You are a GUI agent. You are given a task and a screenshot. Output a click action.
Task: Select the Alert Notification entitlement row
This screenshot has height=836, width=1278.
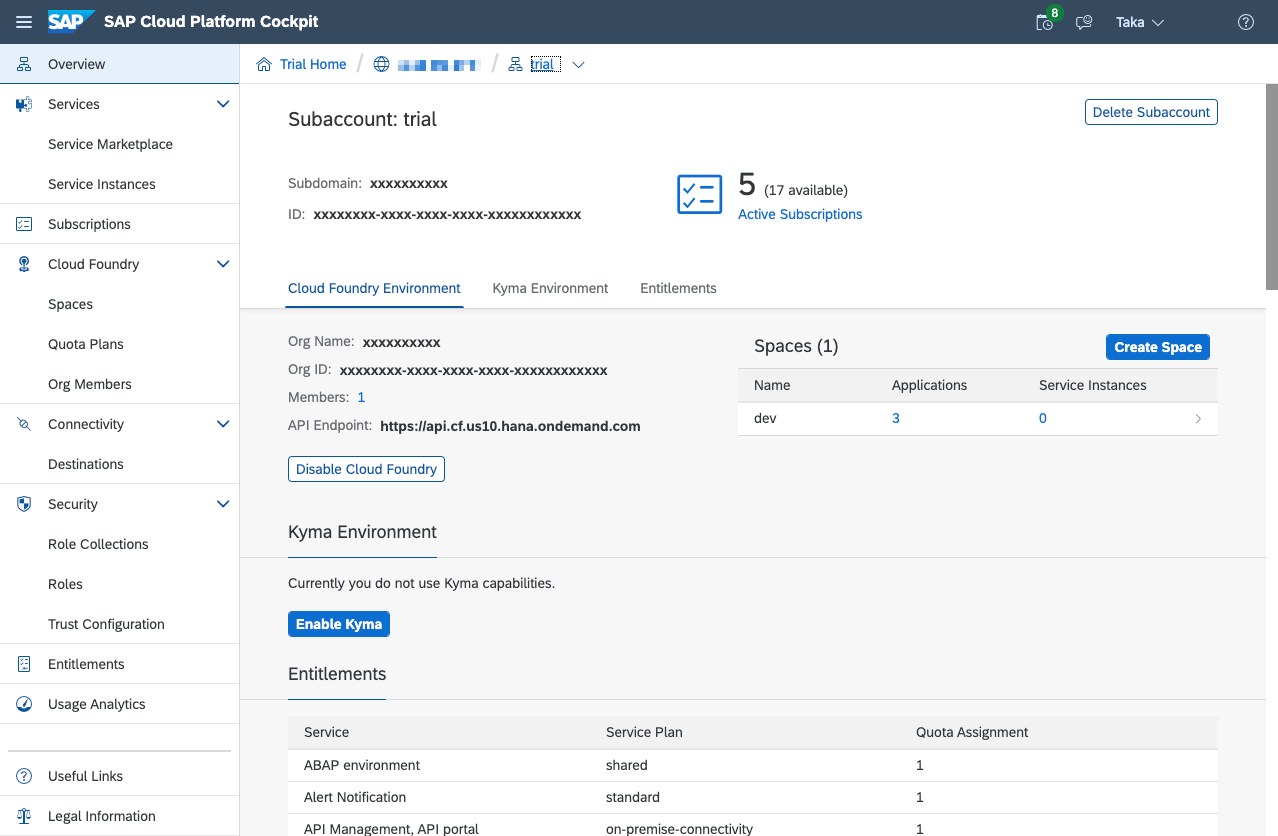753,797
